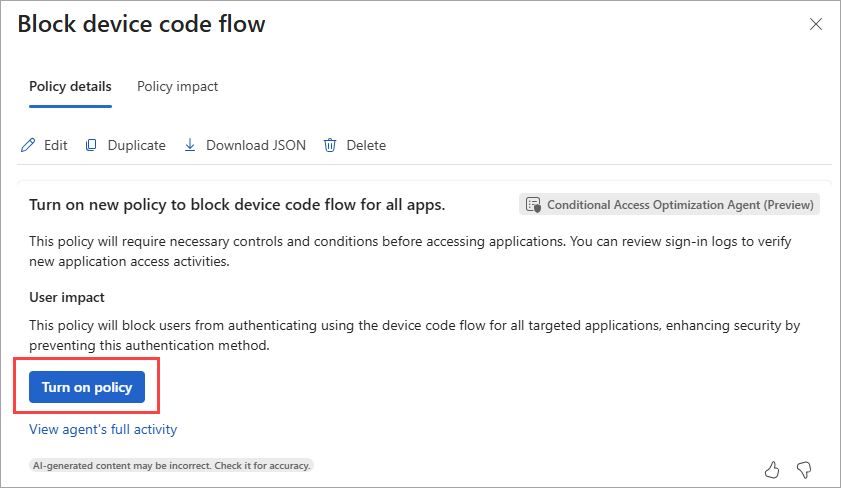This screenshot has width=841, height=488.
Task: Switch to the Policy impact tab
Action: pos(177,87)
